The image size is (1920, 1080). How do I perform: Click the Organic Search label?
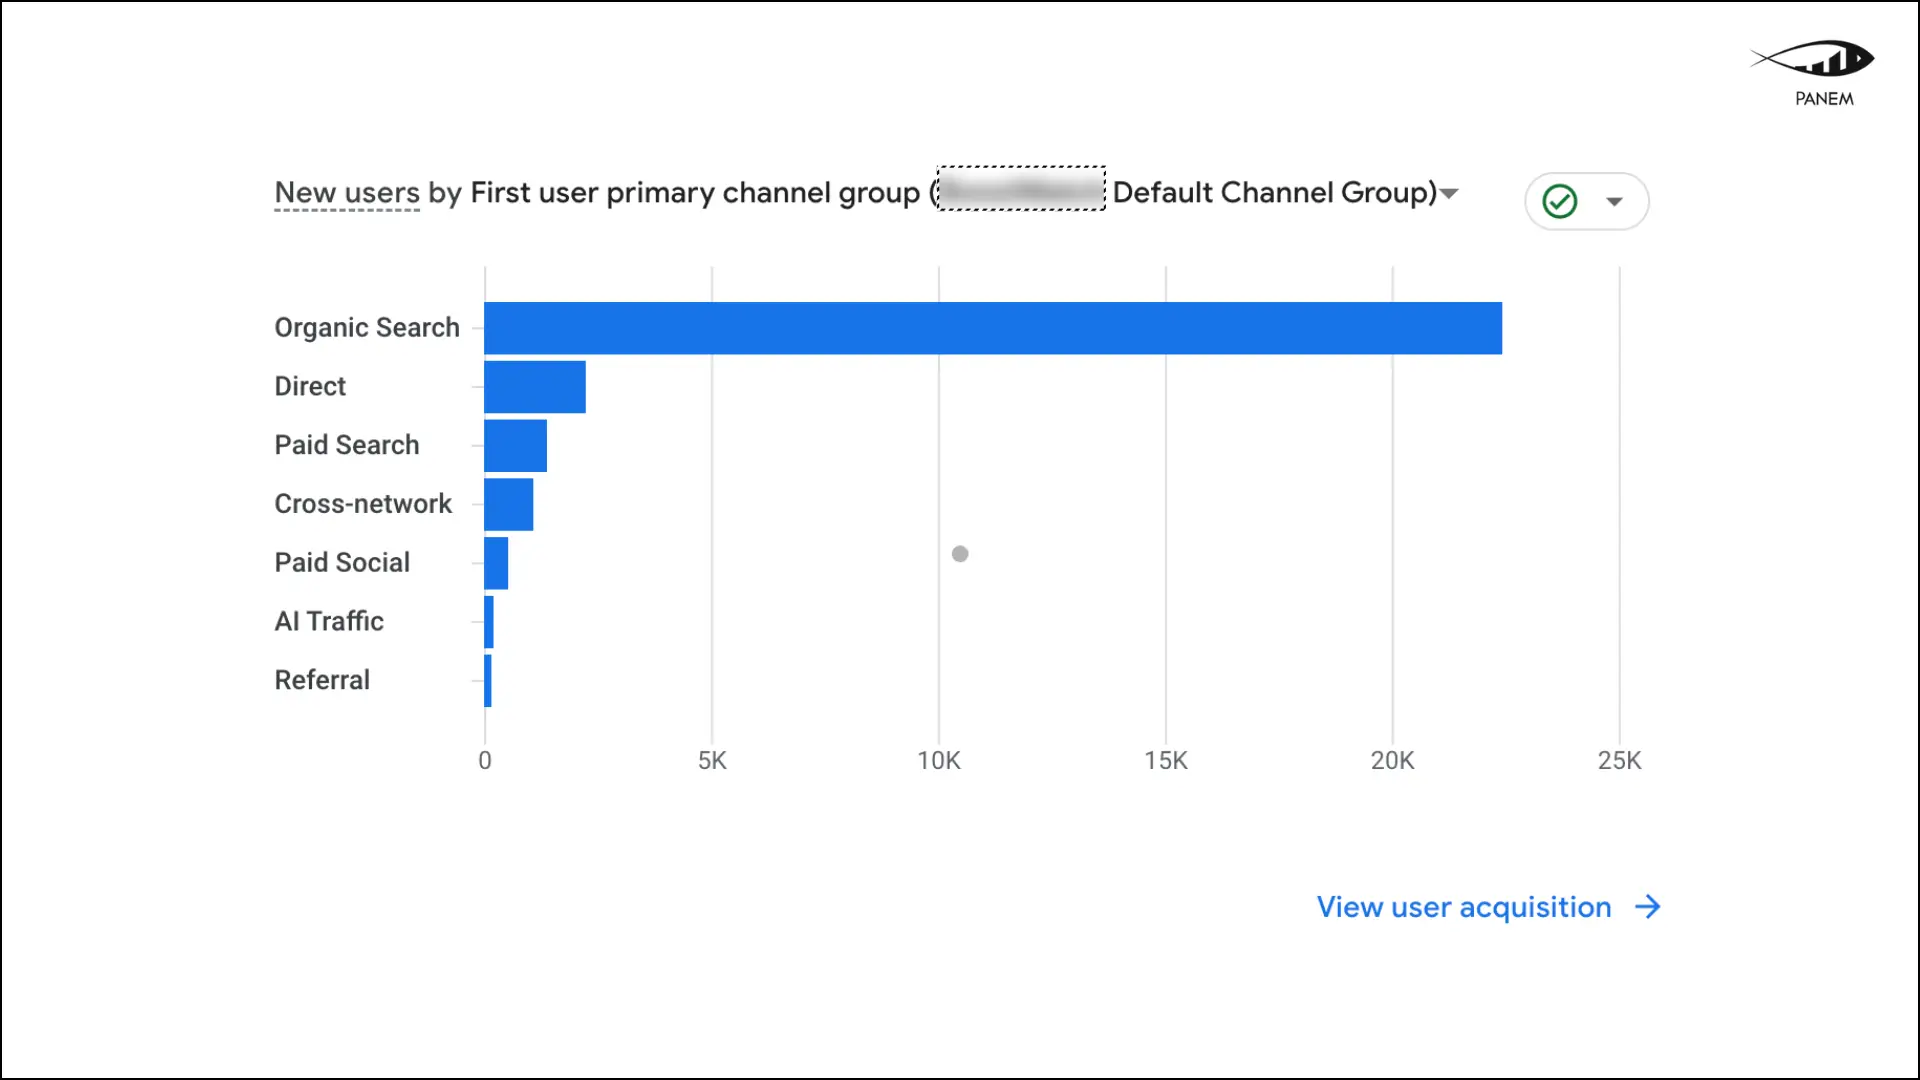(367, 328)
